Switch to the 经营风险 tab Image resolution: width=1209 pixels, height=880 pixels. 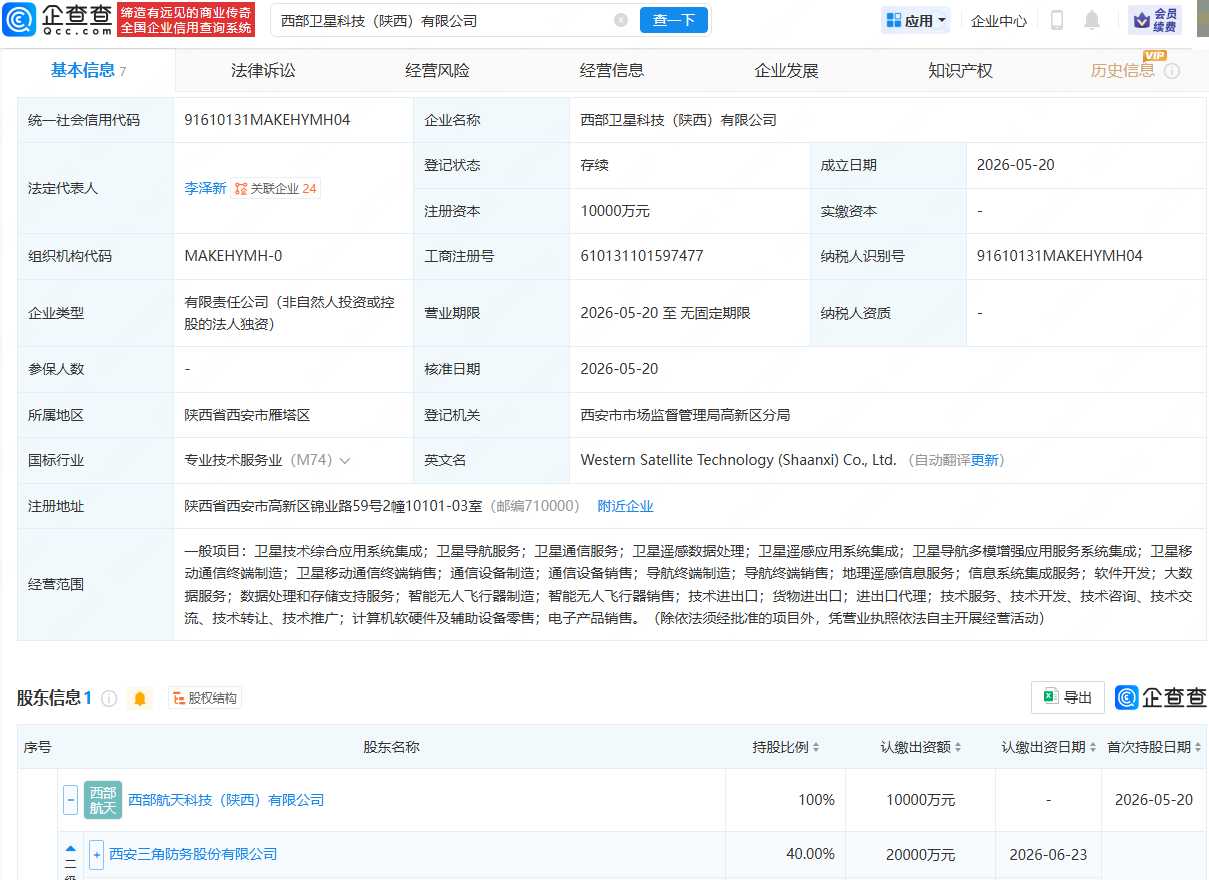point(437,70)
